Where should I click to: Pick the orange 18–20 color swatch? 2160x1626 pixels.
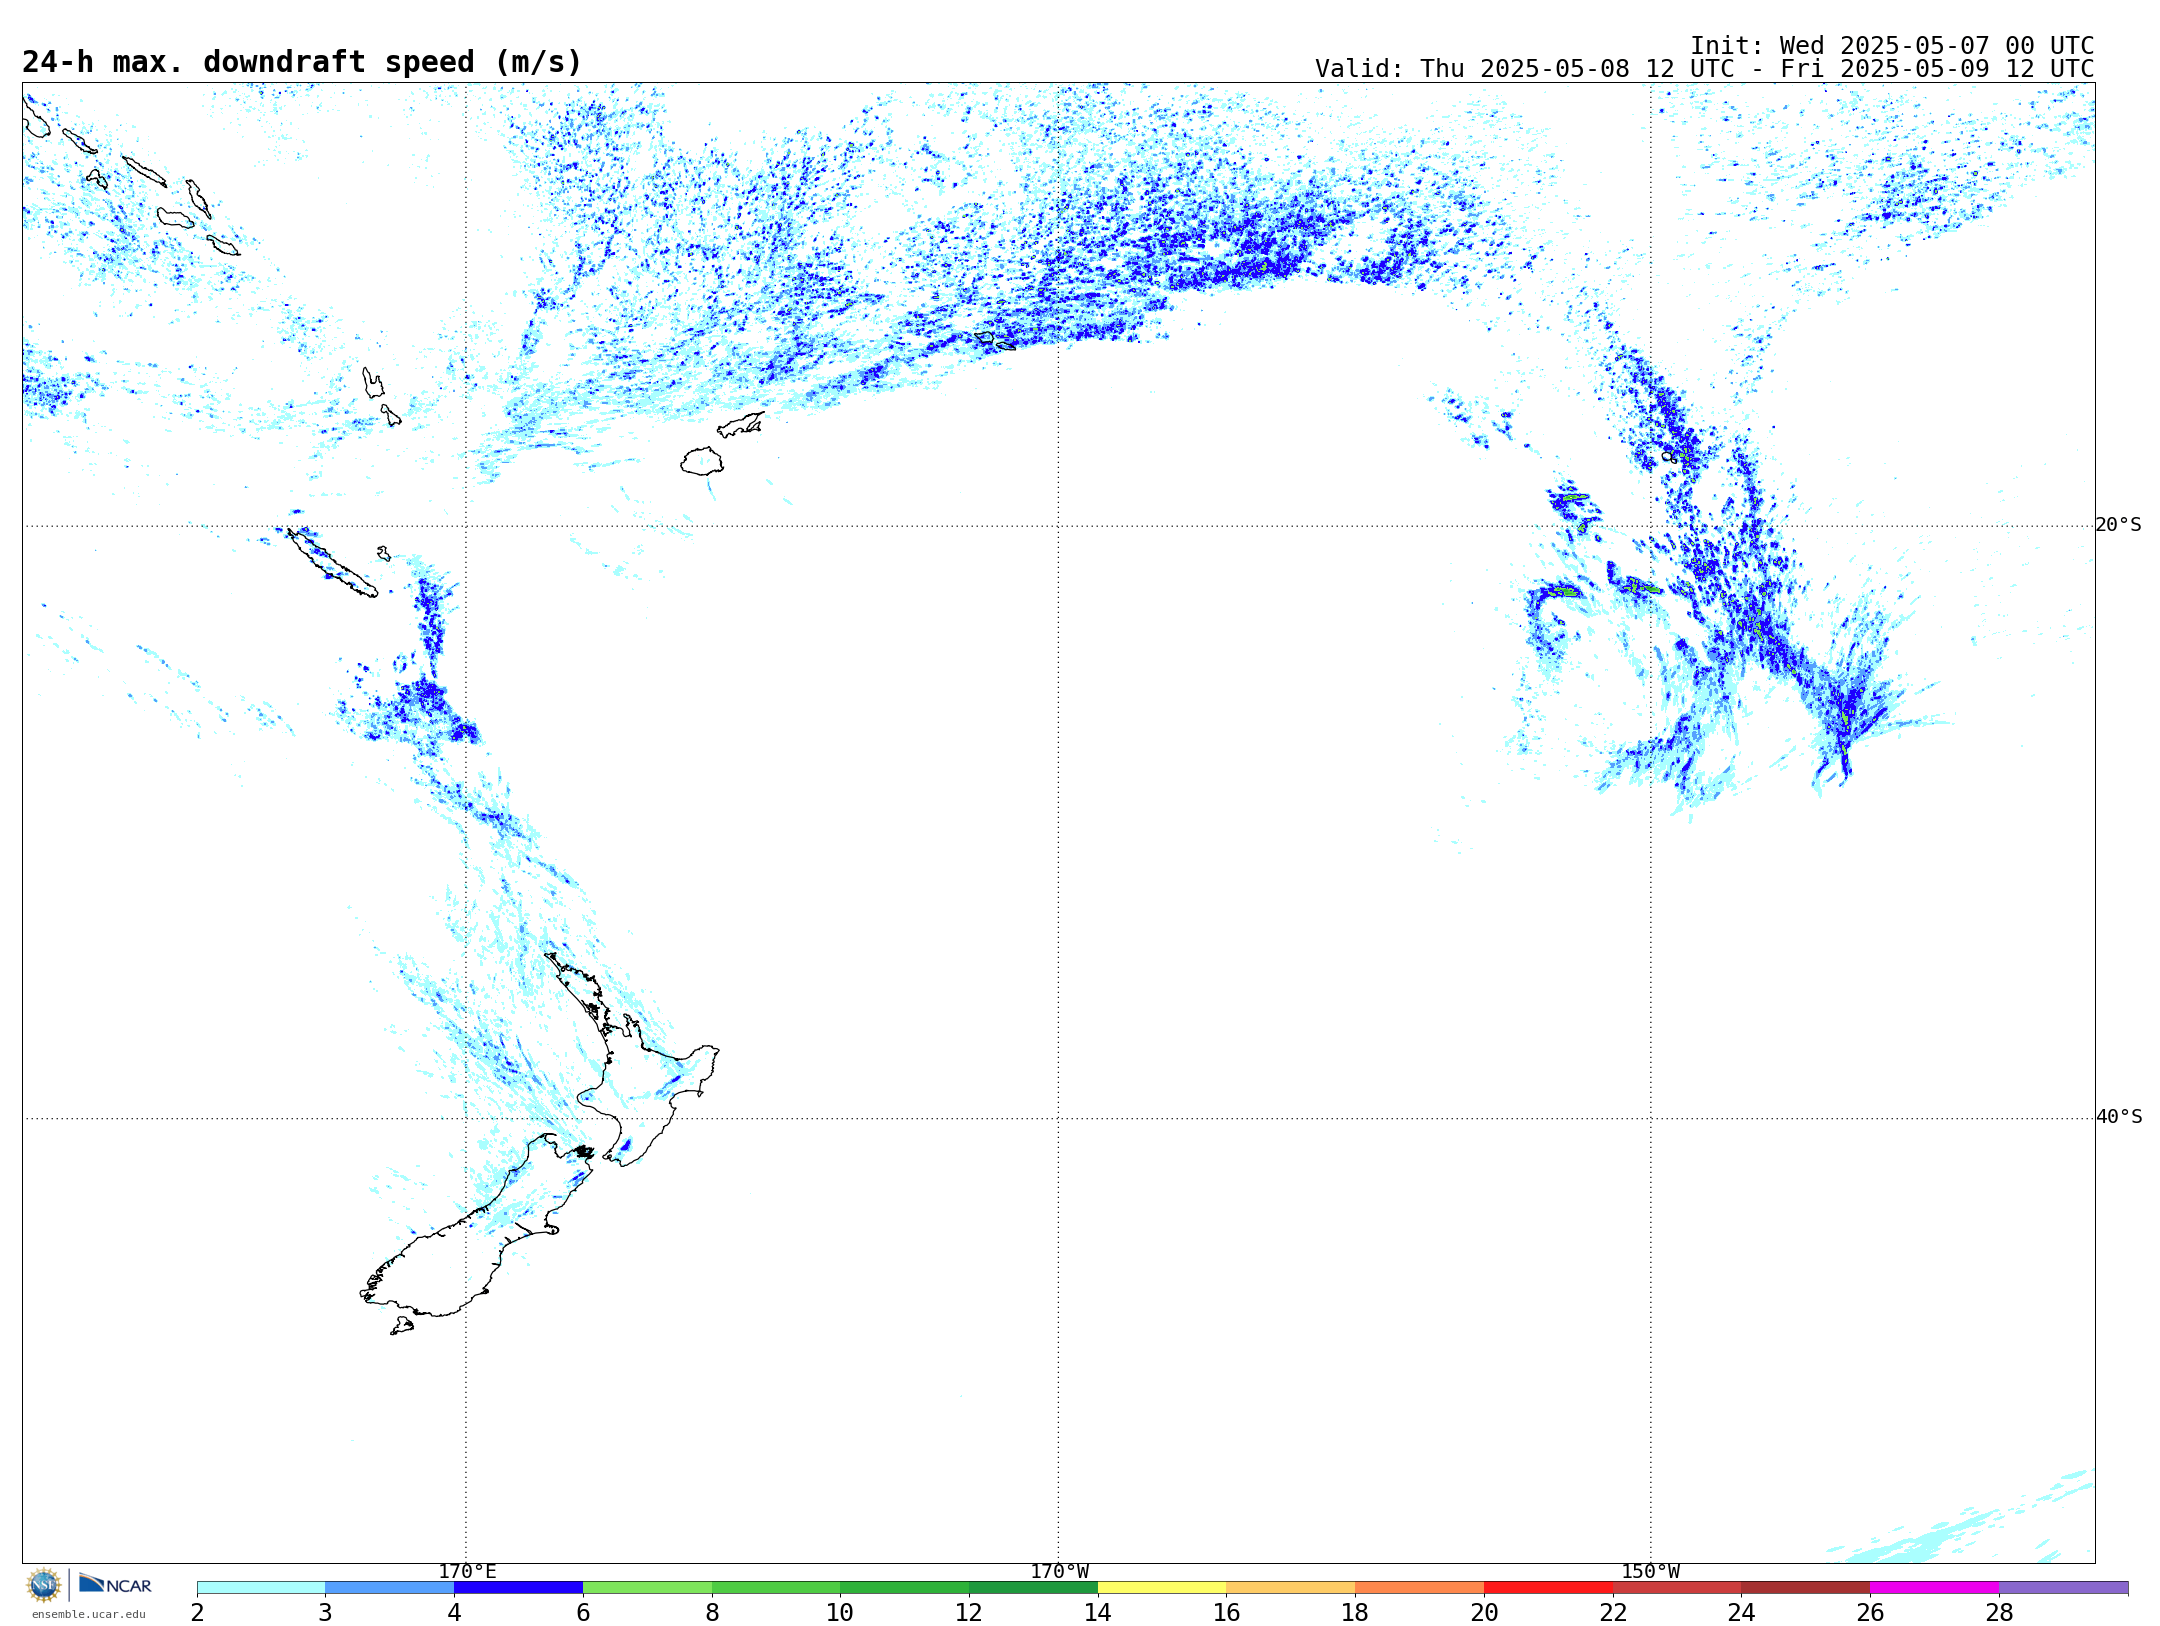[1419, 1588]
